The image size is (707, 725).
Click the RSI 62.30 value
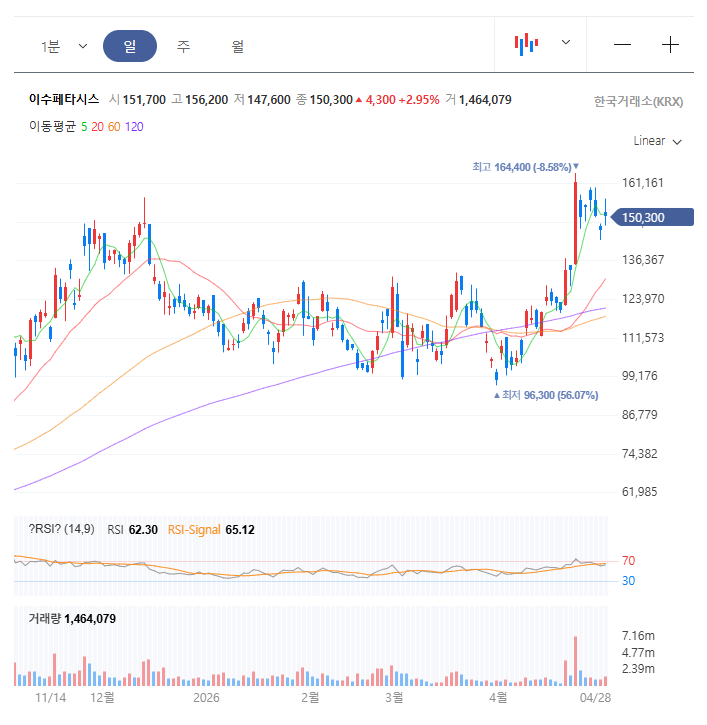point(132,530)
